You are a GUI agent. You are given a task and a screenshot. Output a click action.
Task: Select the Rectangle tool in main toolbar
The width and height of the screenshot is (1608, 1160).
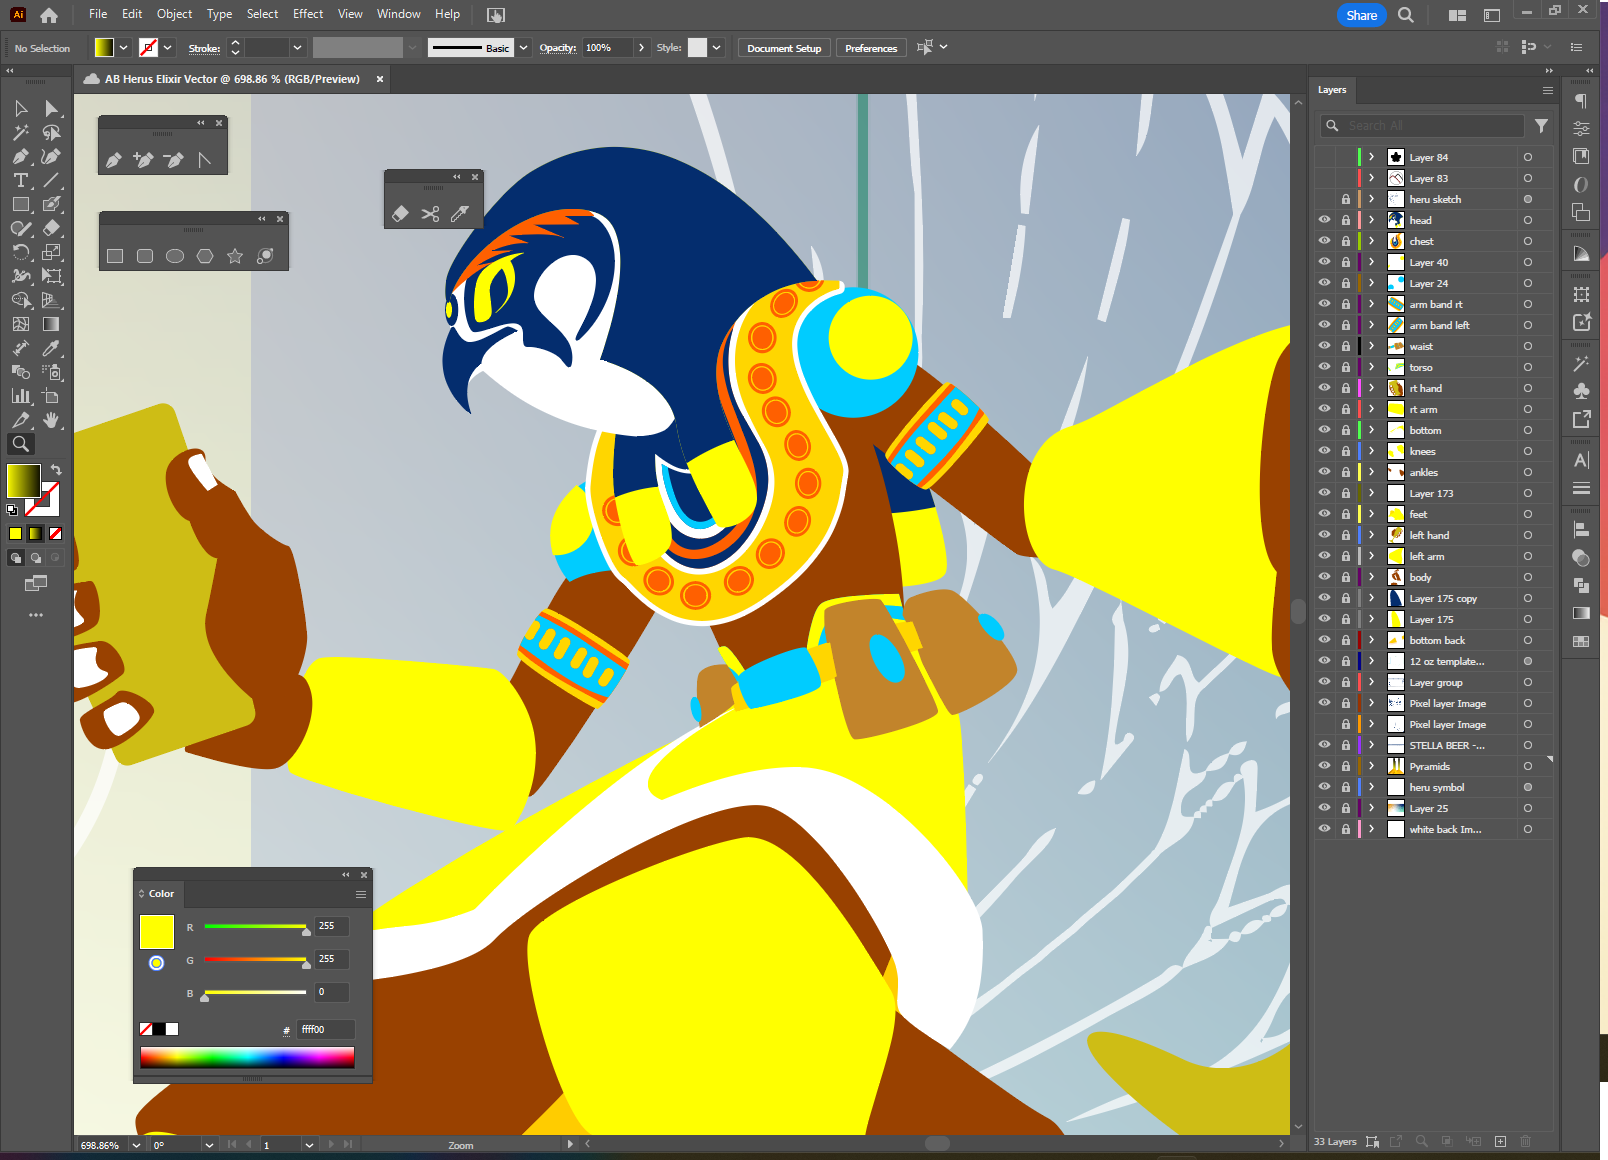coord(21,204)
